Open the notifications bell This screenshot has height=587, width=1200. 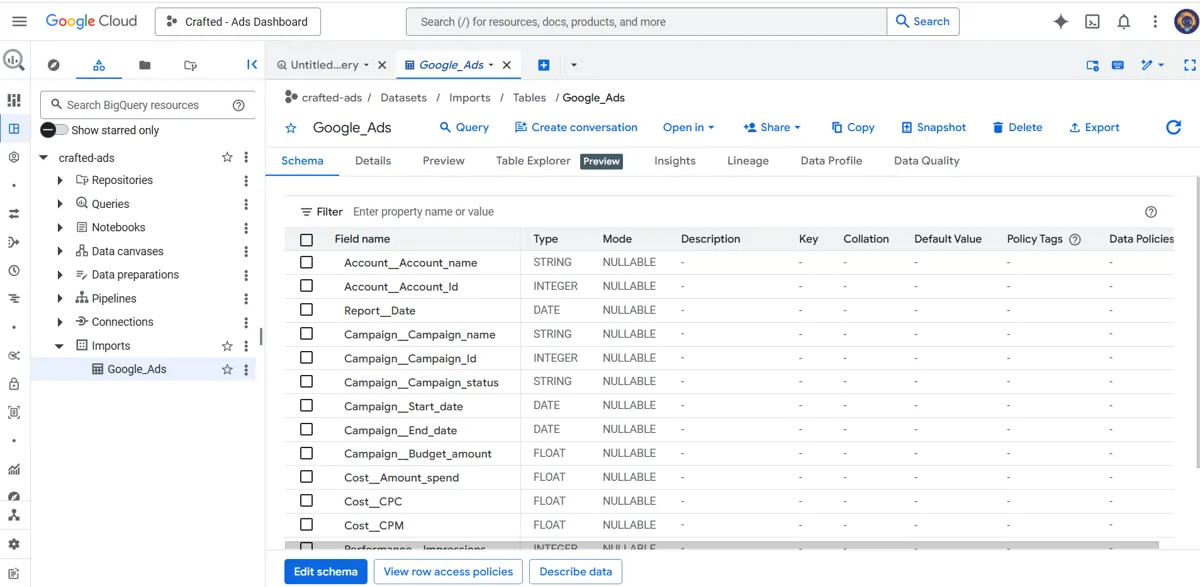point(1123,20)
